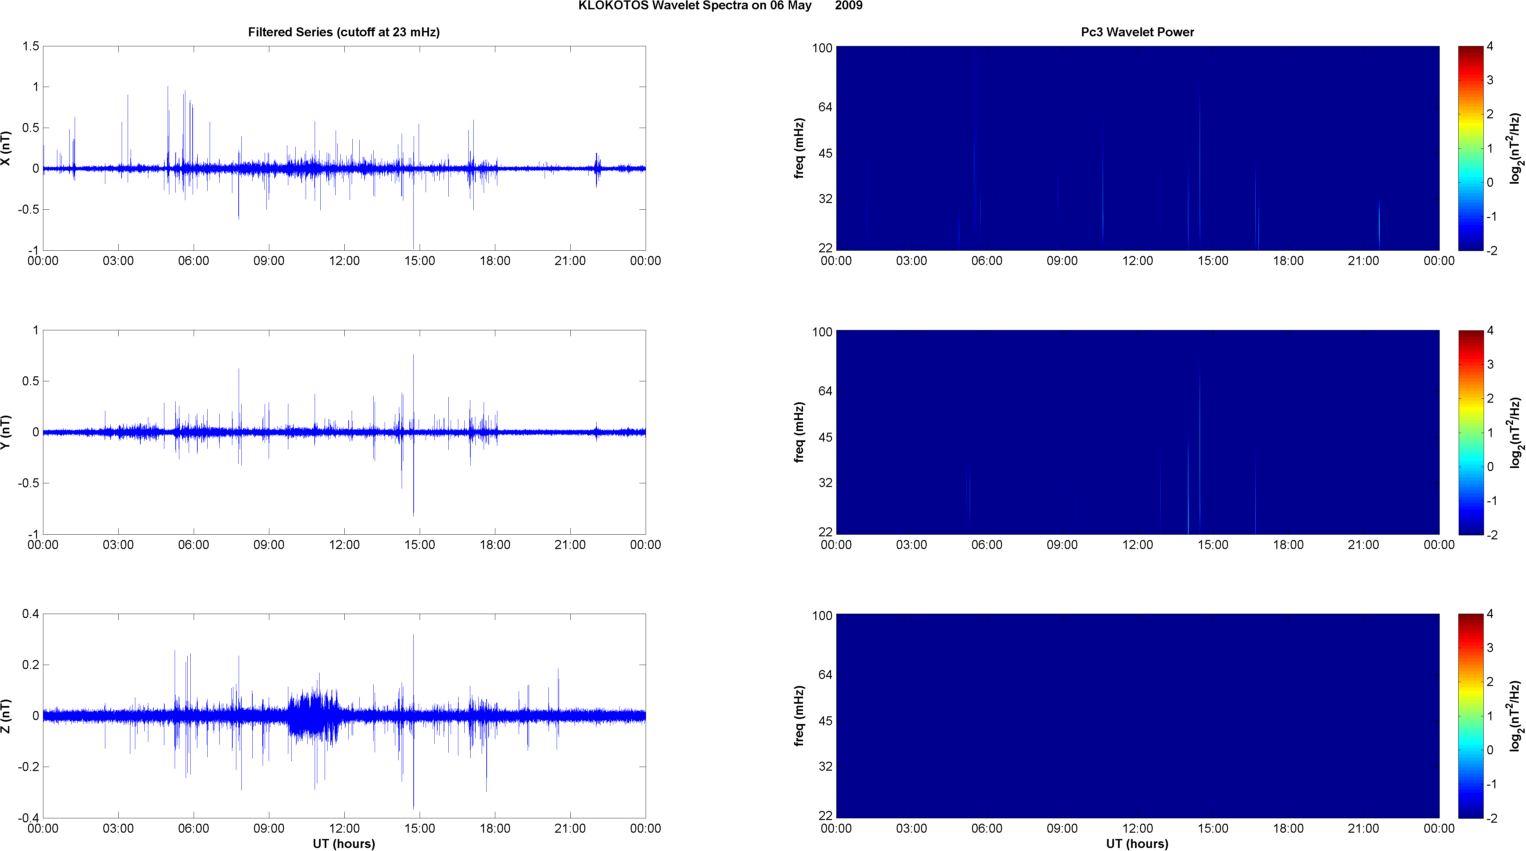Viewport: 1526px width, 851px height.
Task: Click the 32 frequency tick on bottom spectrogram
Action: pyautogui.click(x=825, y=767)
